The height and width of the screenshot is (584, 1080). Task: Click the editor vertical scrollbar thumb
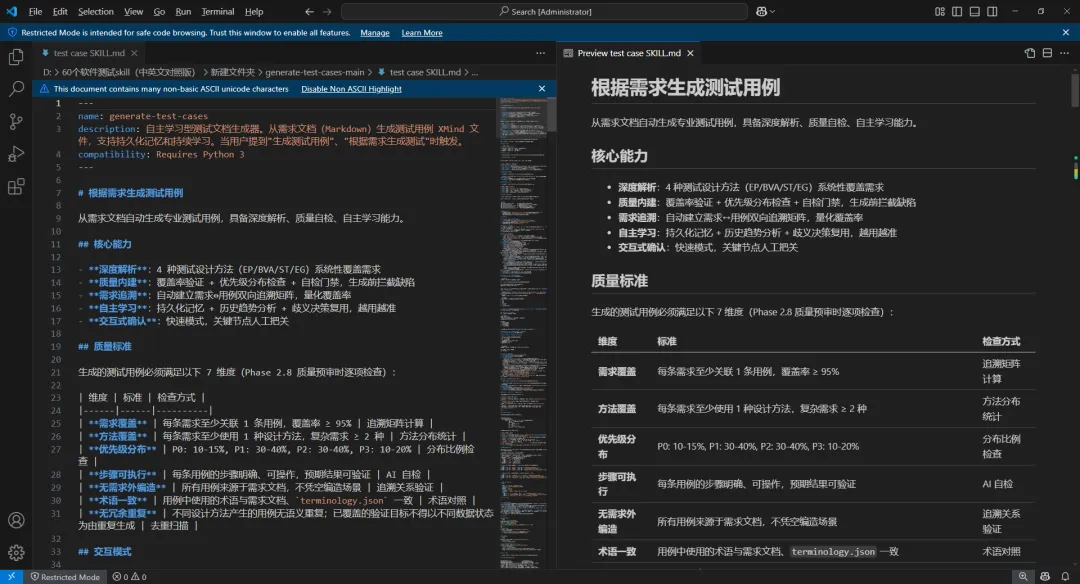point(552,114)
